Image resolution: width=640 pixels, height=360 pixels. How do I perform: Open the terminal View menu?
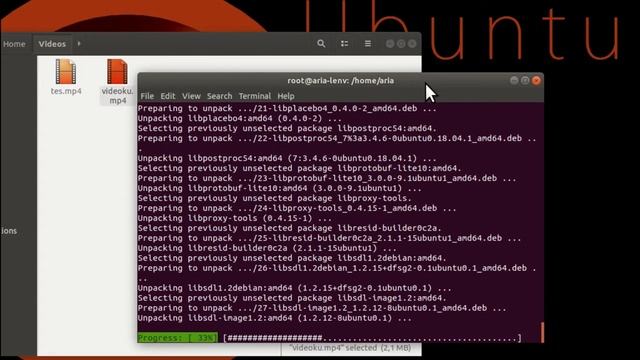tap(191, 96)
